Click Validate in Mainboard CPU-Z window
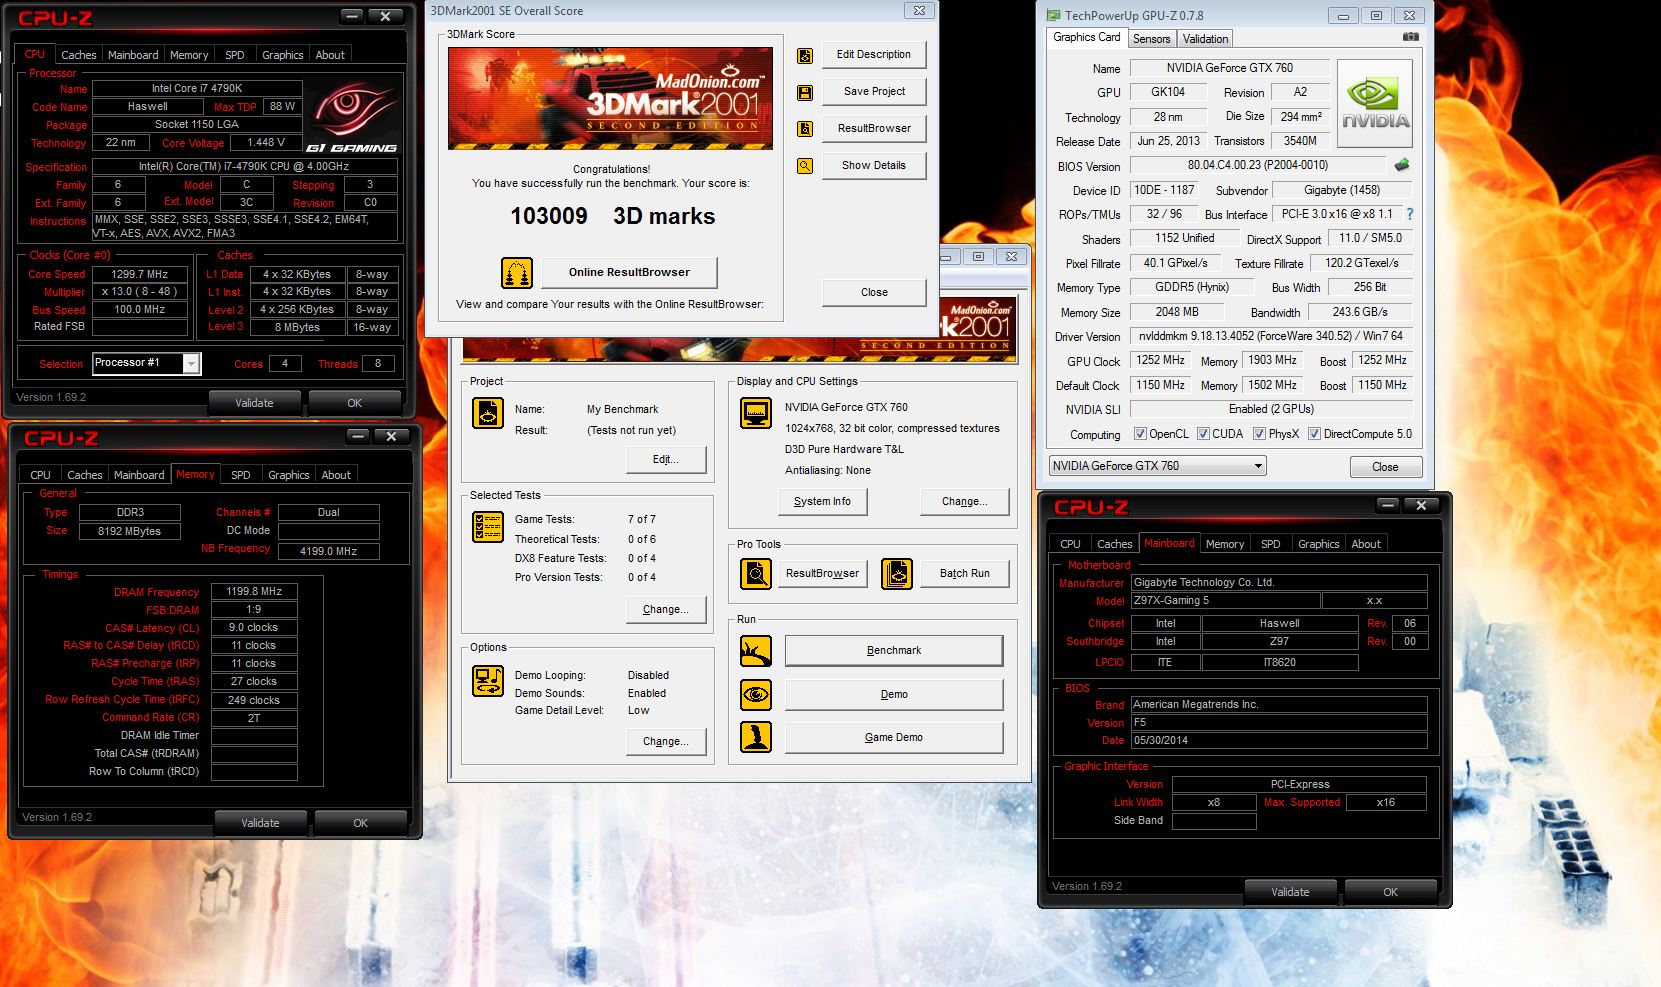 click(1290, 892)
